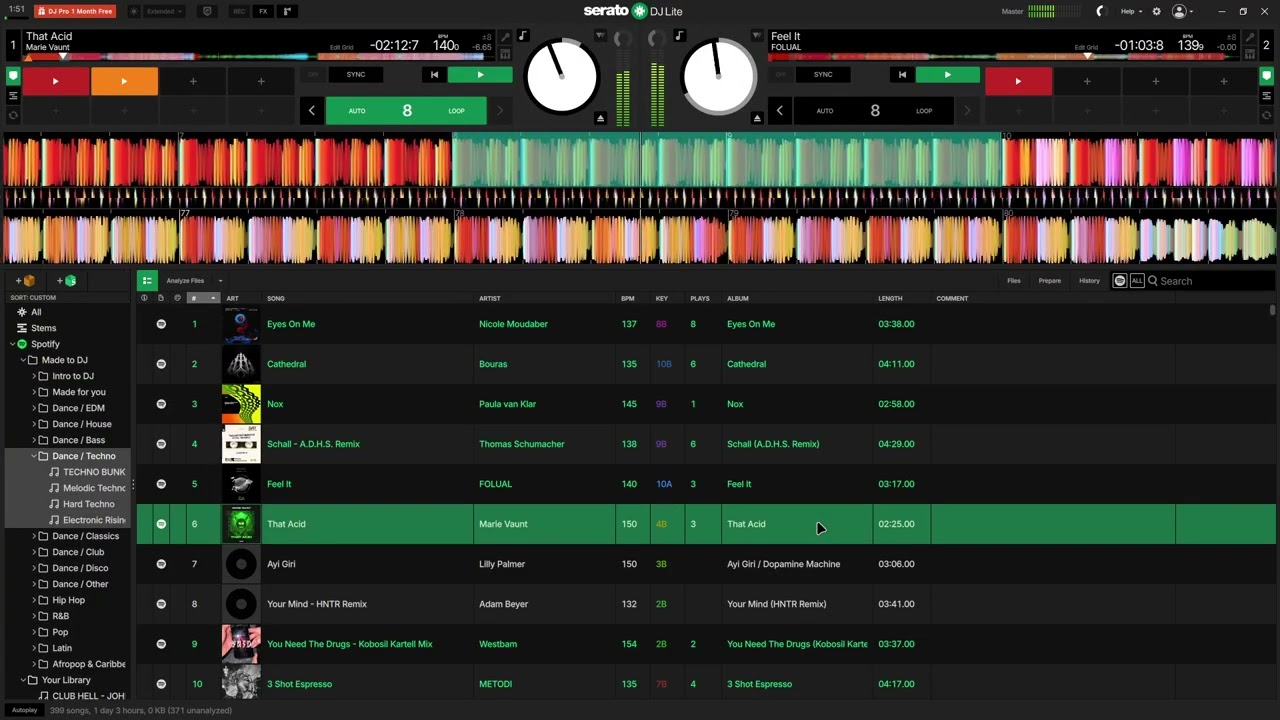The width and height of the screenshot is (1280, 720).
Task: Toggle the OFF sync button on deck 2
Action: tap(781, 74)
